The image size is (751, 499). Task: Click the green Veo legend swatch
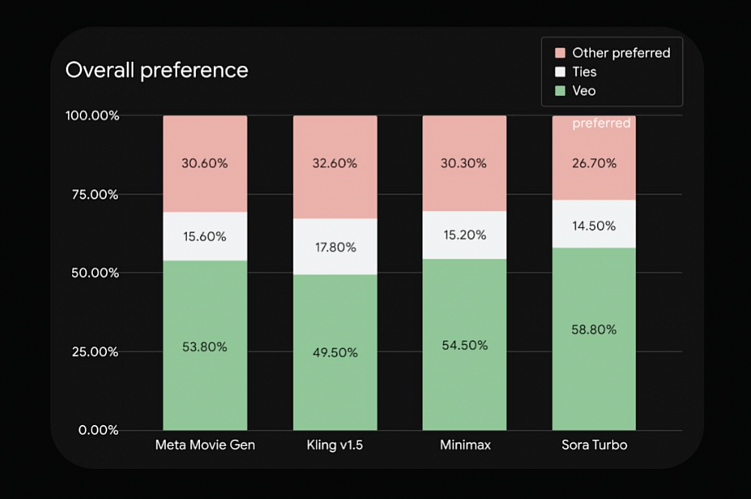point(559,91)
